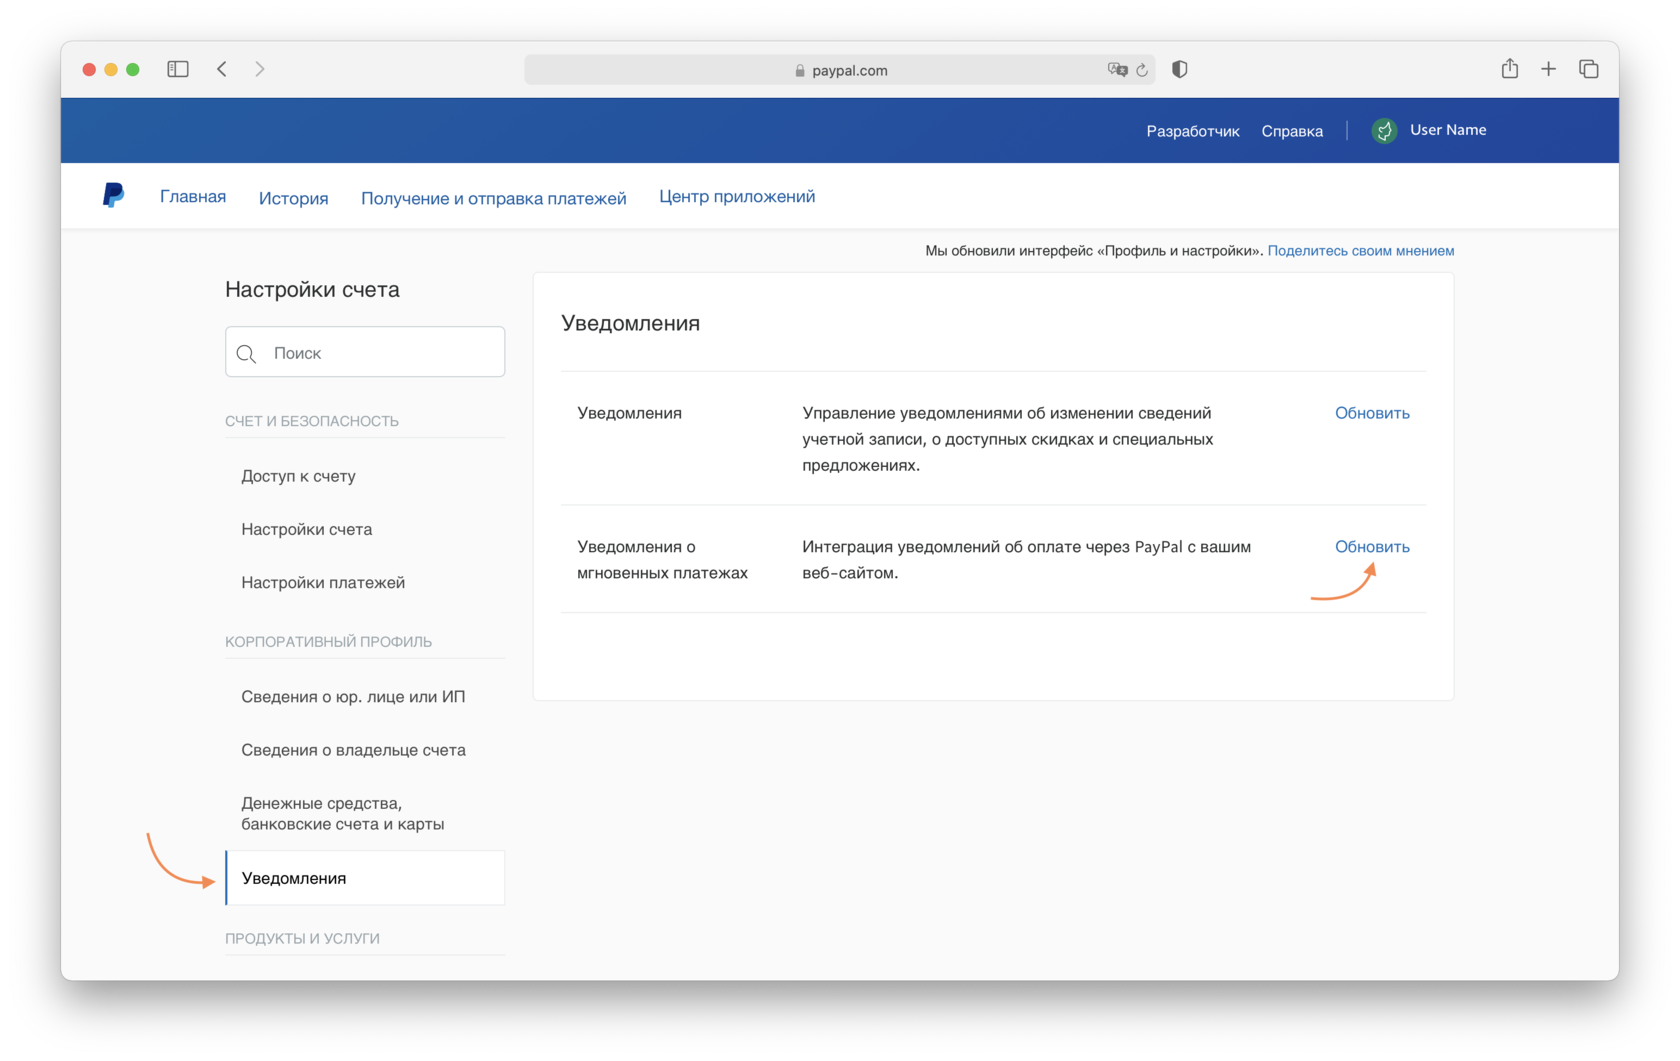1680x1061 pixels.
Task: Click the Управление уведомлениями description text
Action: tap(1007, 439)
